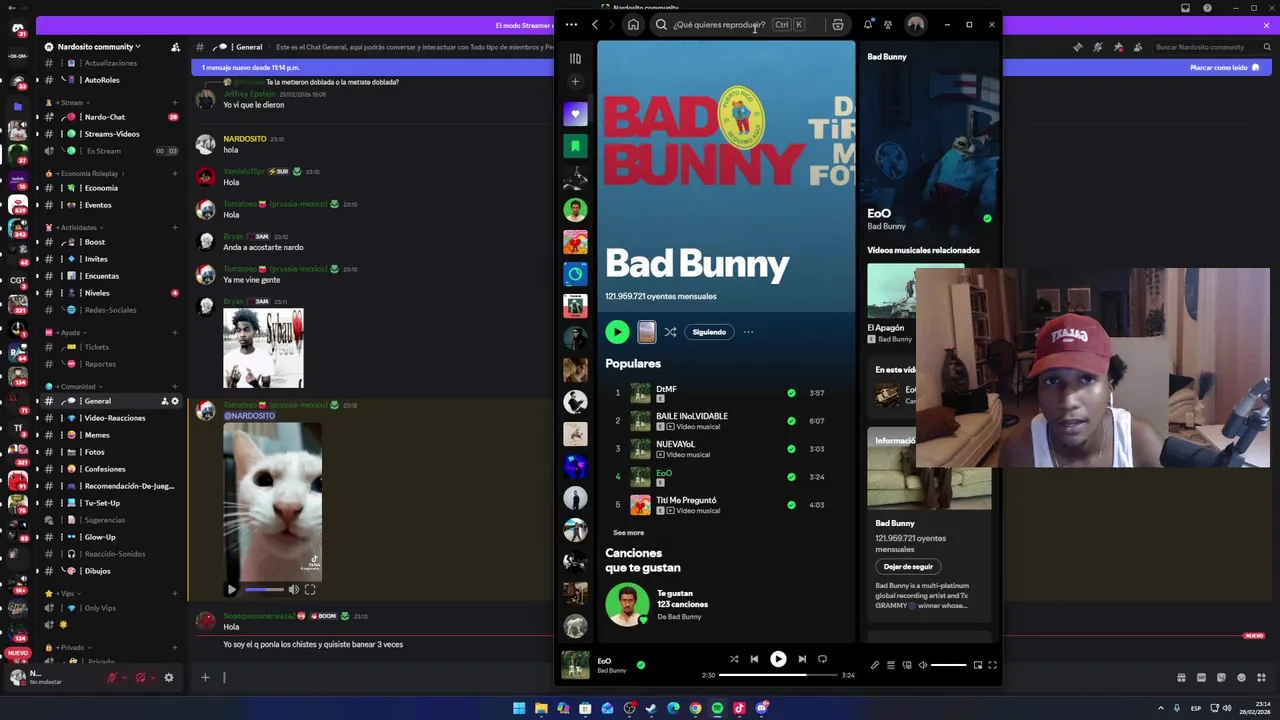
Task: Toggle the saved checkmark on the DtMF row
Action: 791,393
